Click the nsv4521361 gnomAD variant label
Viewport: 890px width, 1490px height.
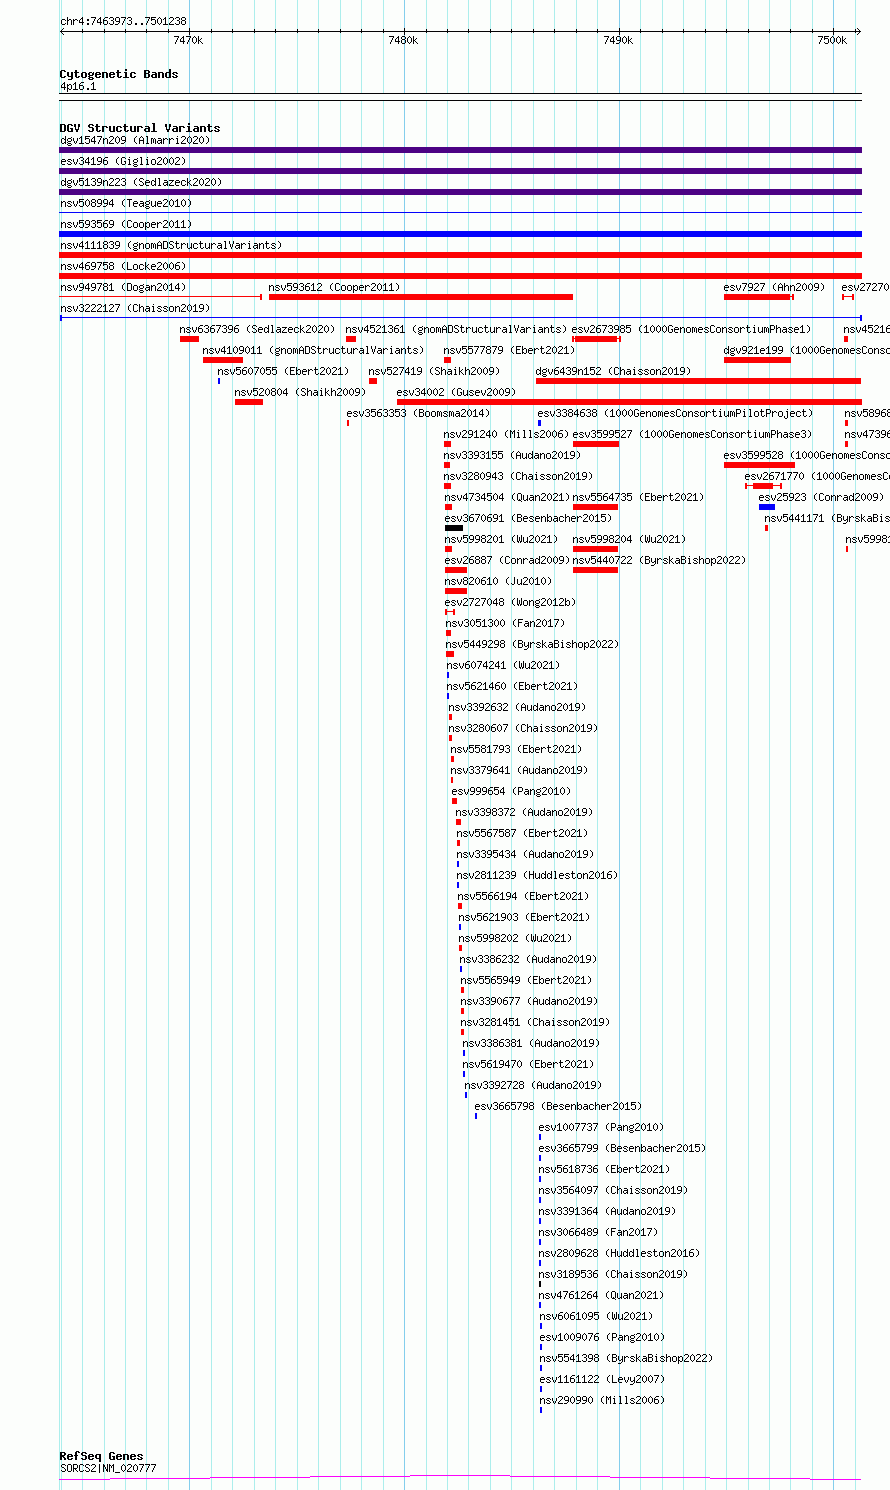pyautogui.click(x=456, y=329)
